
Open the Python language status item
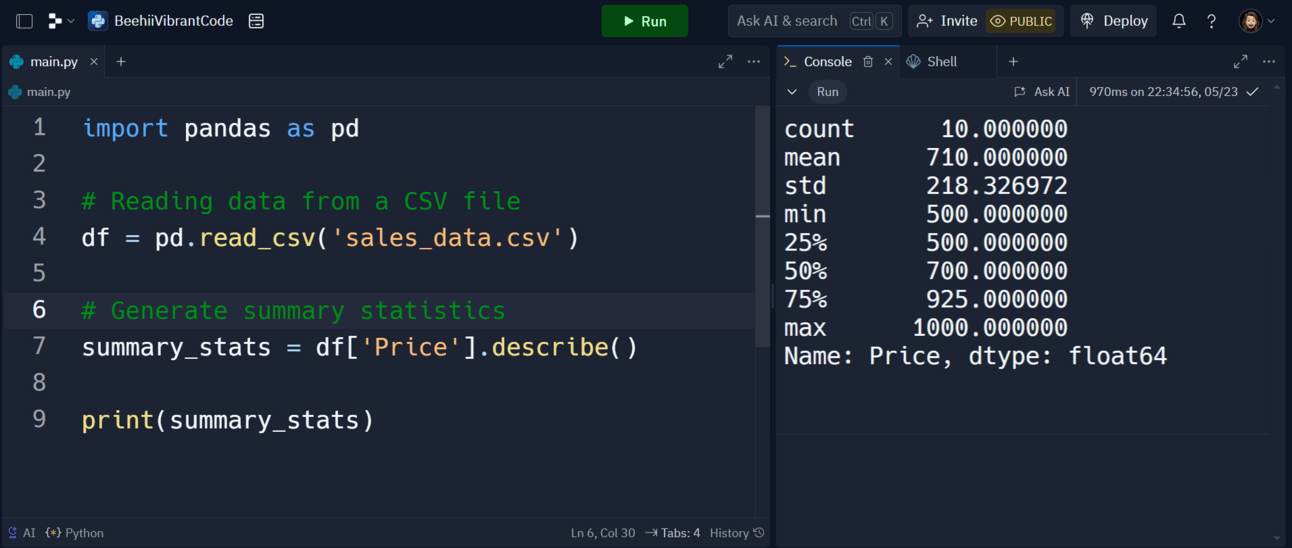pos(75,533)
